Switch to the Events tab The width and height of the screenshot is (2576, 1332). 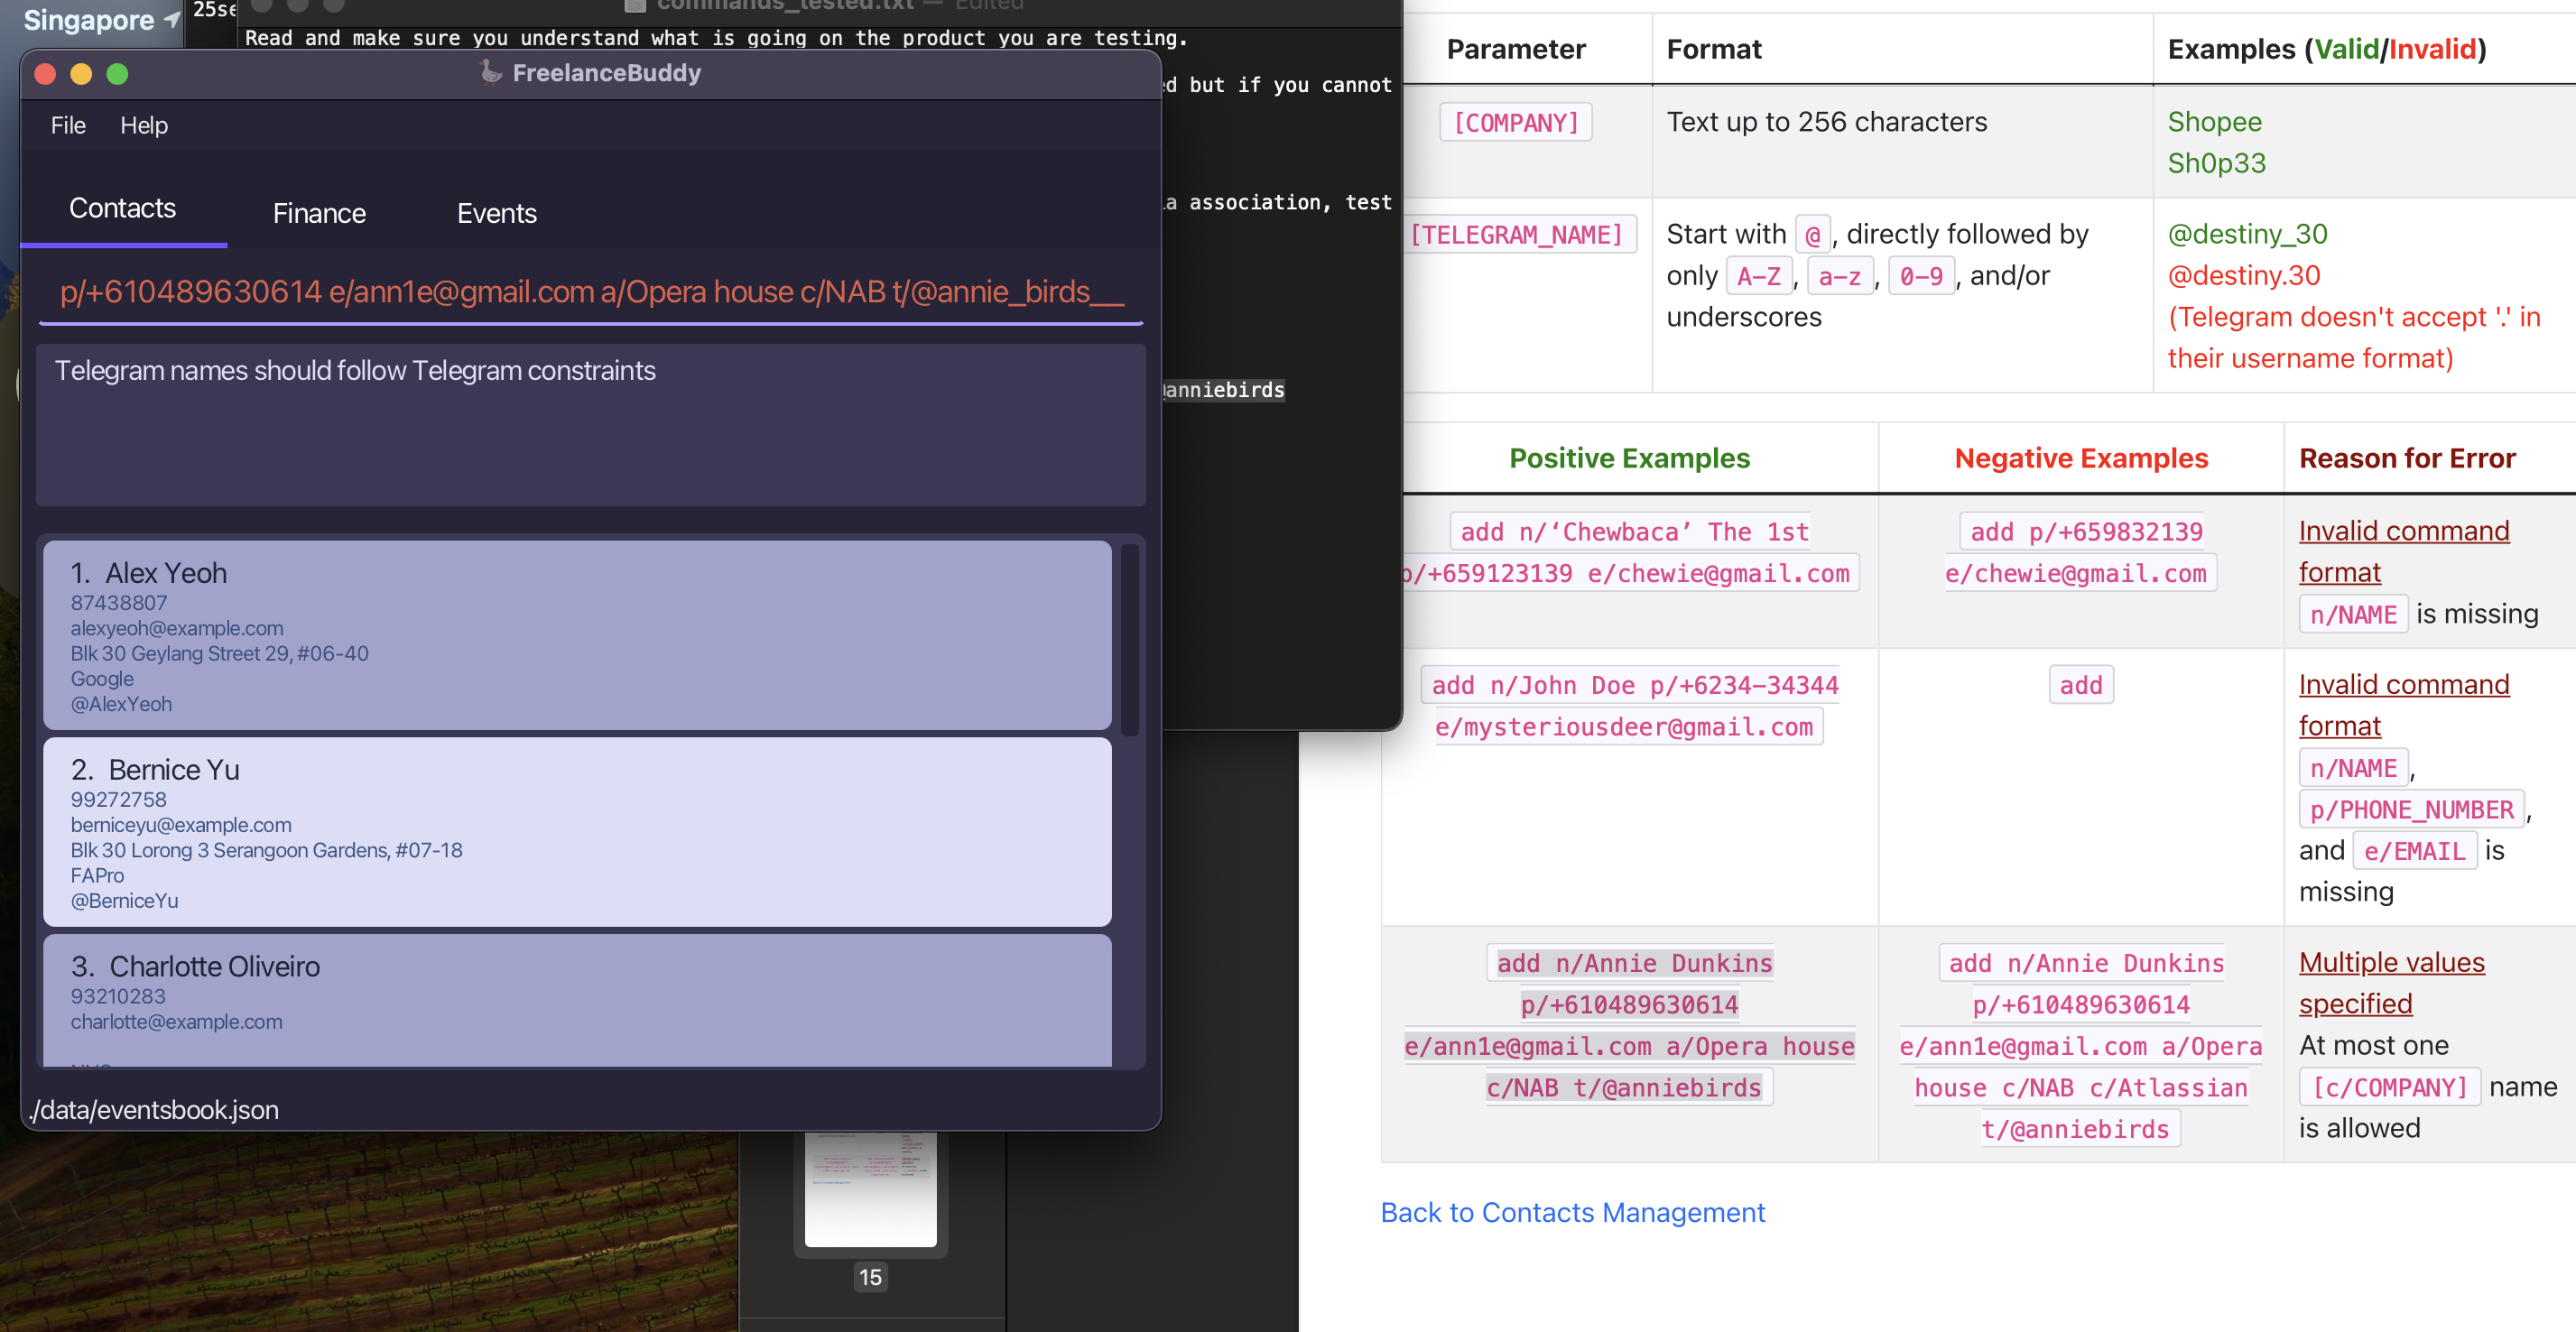[x=496, y=213]
